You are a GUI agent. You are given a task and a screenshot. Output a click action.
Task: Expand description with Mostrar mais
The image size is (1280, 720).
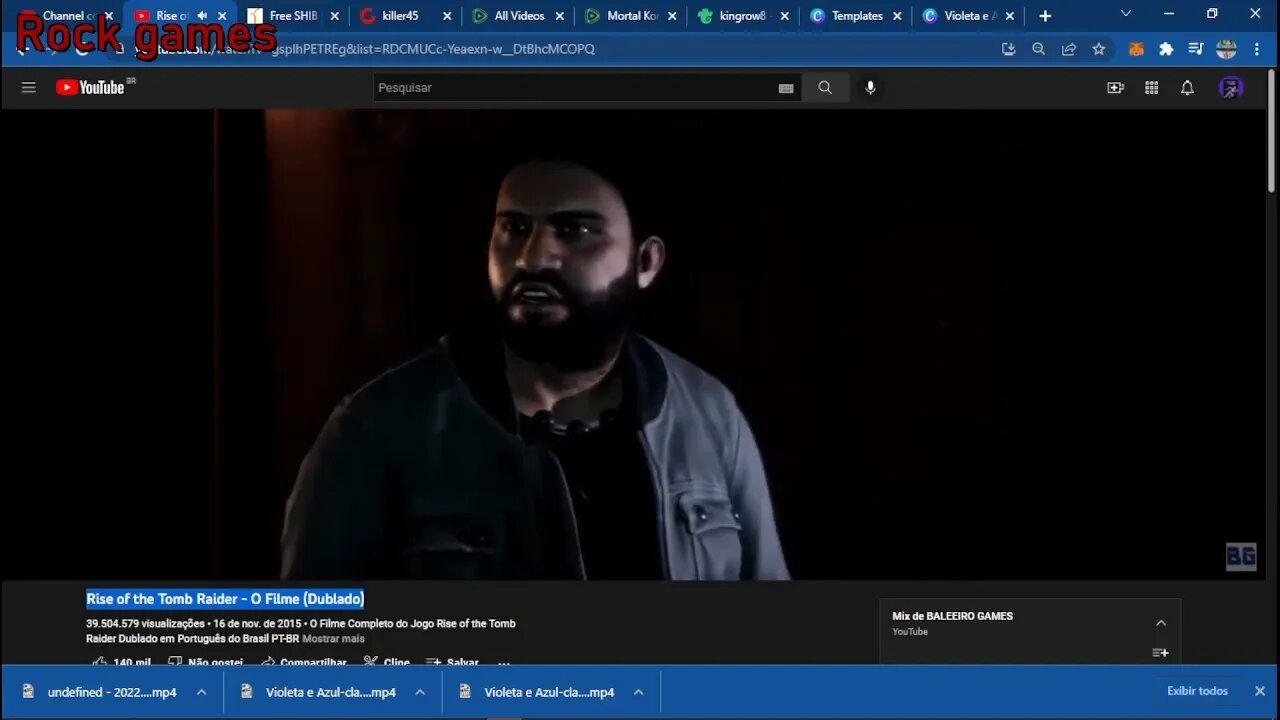pos(333,639)
